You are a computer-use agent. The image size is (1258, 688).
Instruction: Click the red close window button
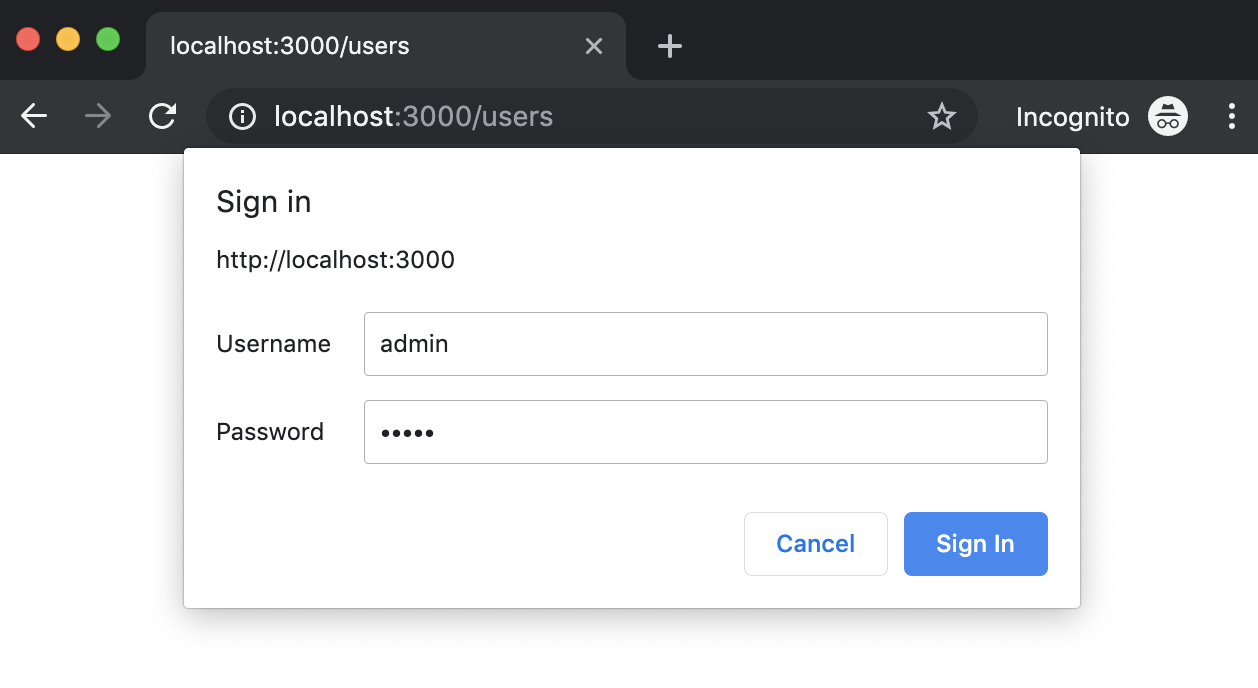28,39
